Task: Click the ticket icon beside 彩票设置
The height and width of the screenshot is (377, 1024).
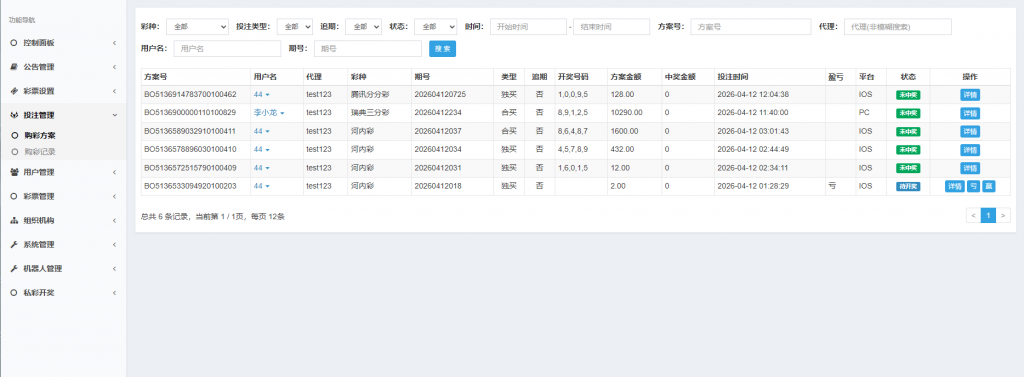Action: click(14, 91)
